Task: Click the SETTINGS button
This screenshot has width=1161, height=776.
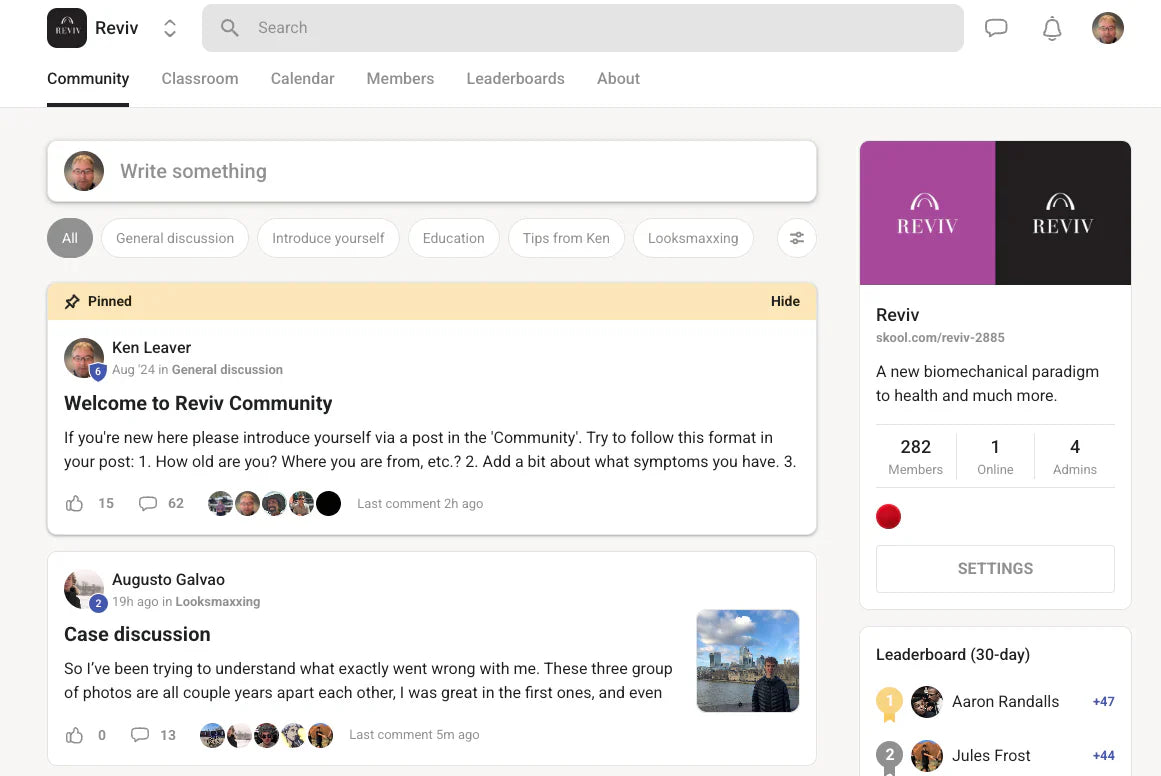Action: pos(995,569)
